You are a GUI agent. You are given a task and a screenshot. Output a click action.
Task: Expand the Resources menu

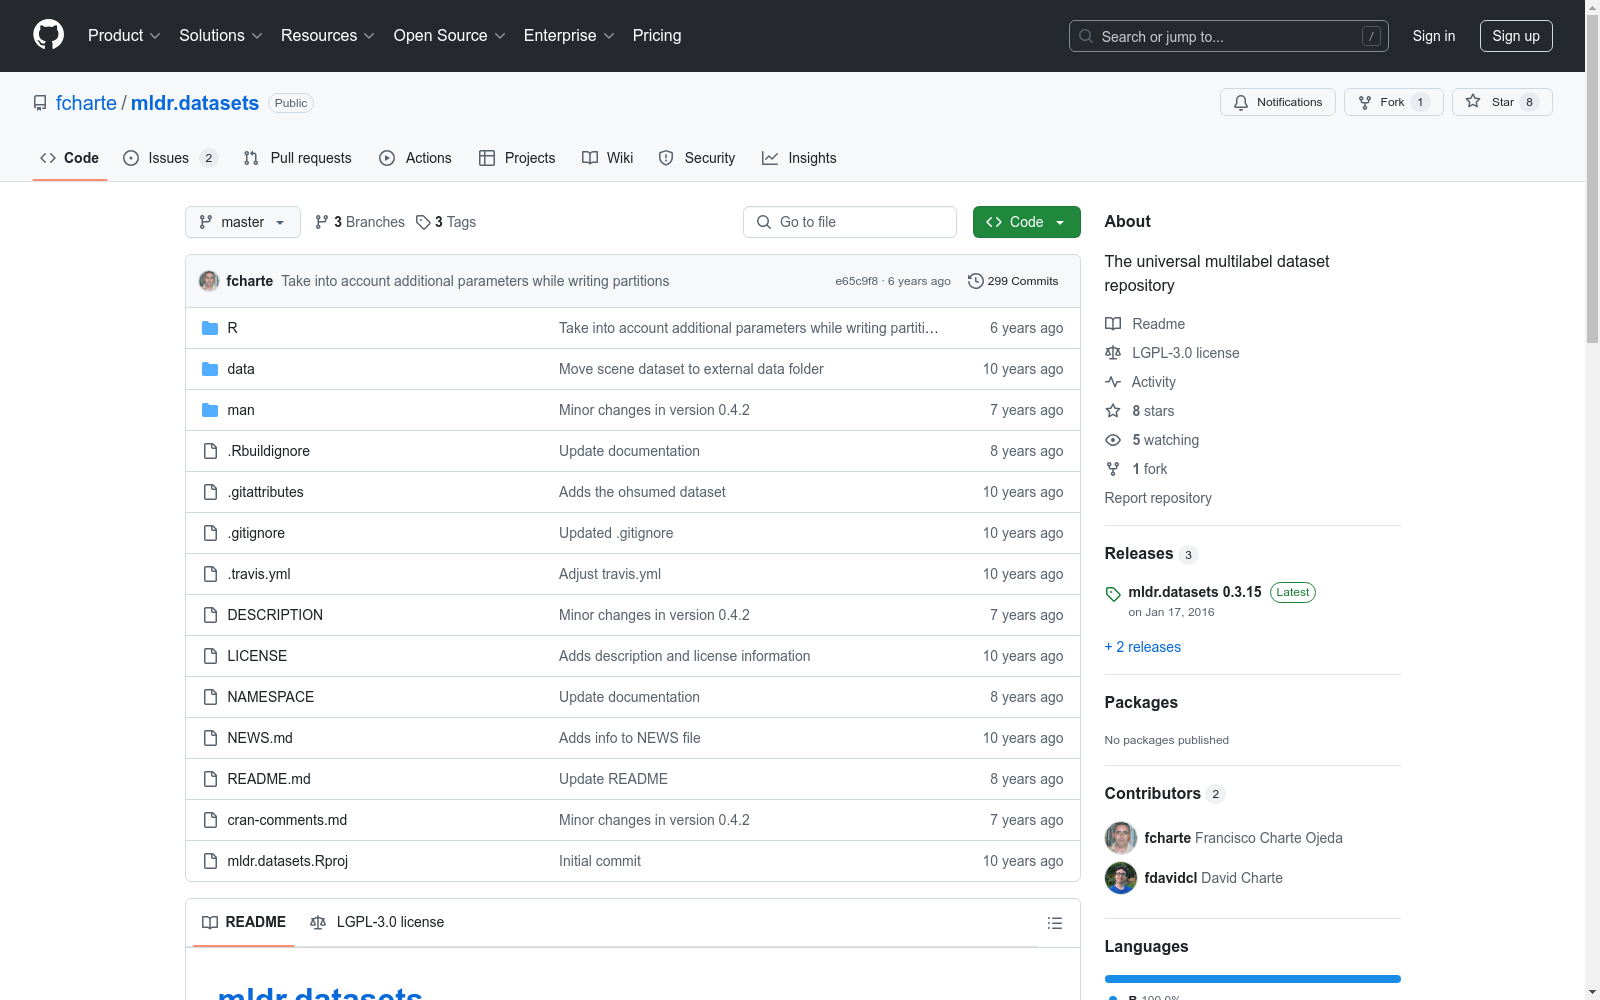pyautogui.click(x=328, y=36)
